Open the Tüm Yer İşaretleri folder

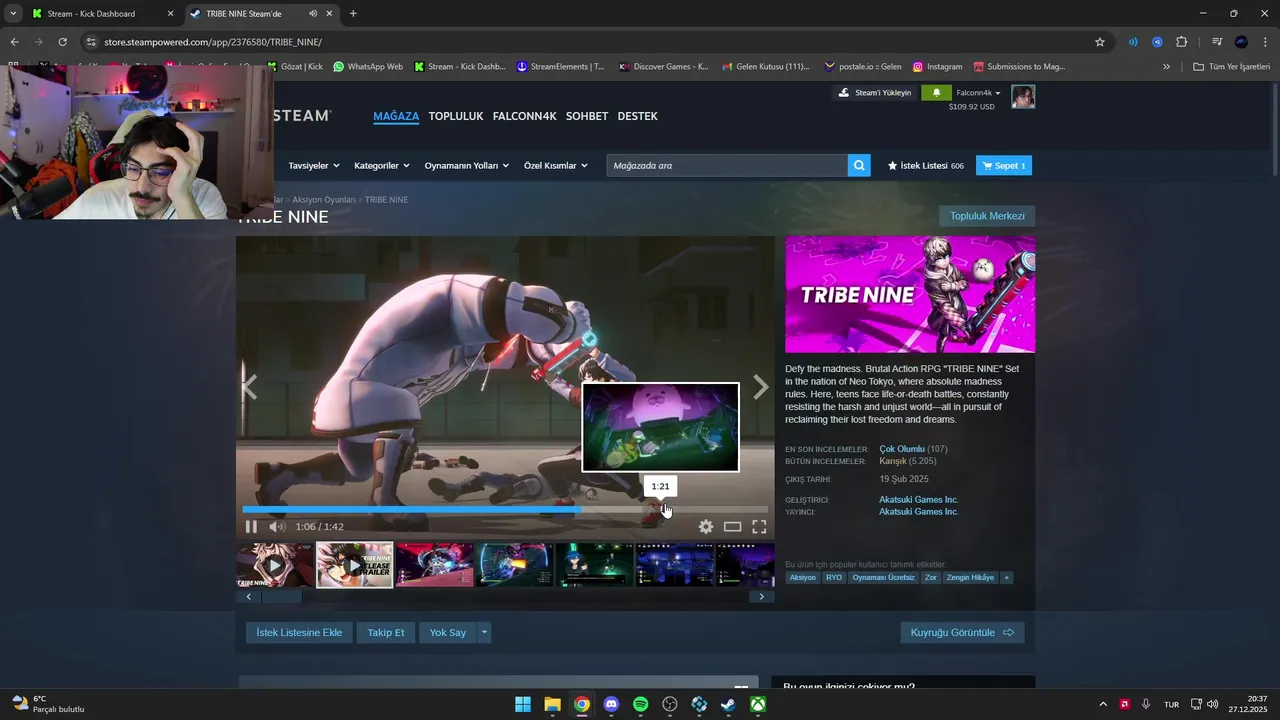click(x=1231, y=67)
